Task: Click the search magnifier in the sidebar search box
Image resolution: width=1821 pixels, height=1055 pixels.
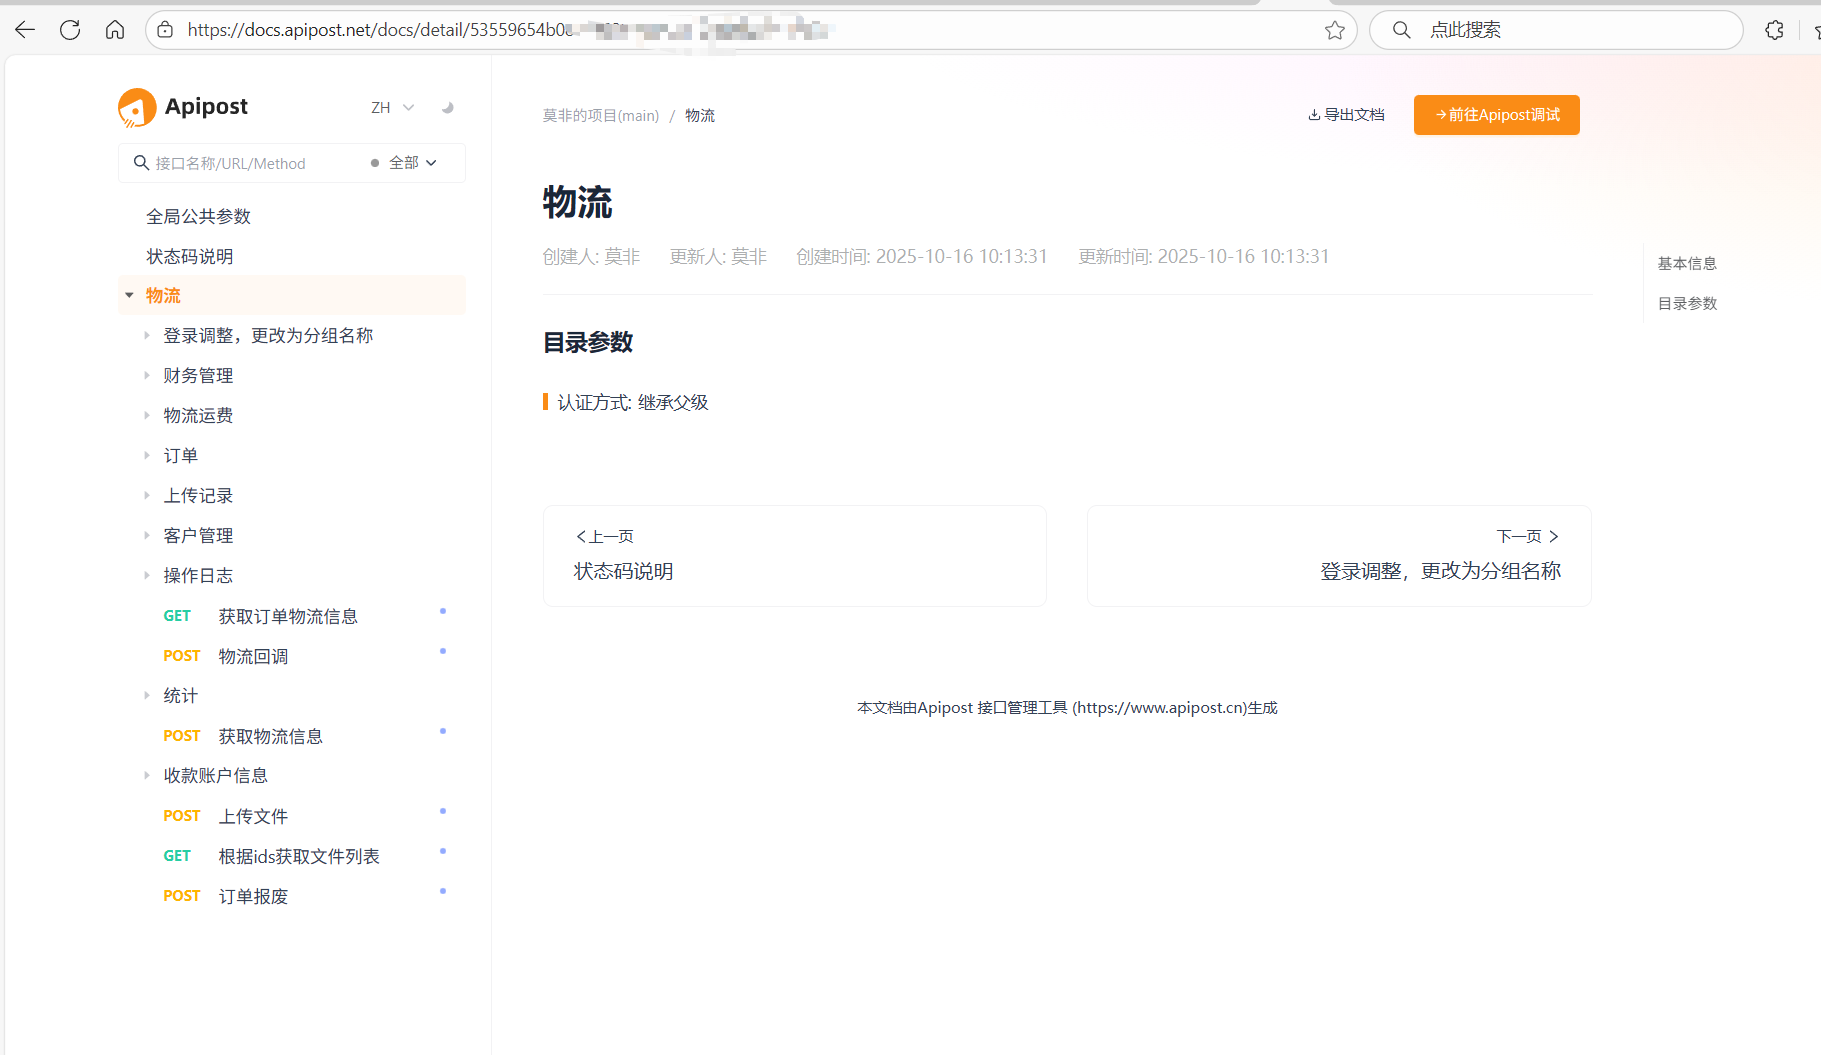Action: point(141,162)
